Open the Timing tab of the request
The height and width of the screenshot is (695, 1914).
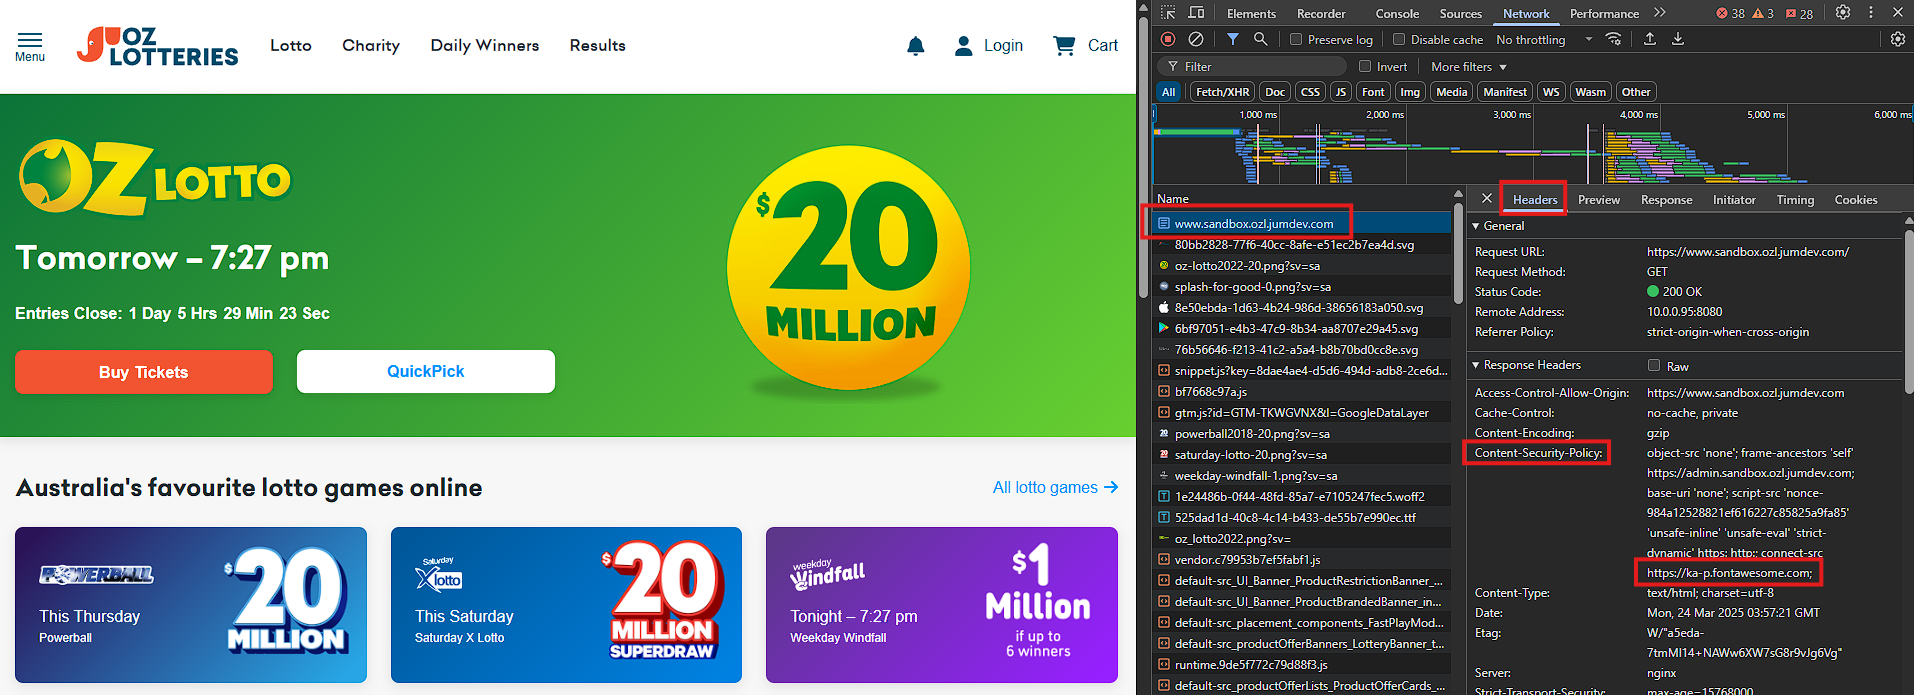(x=1795, y=199)
